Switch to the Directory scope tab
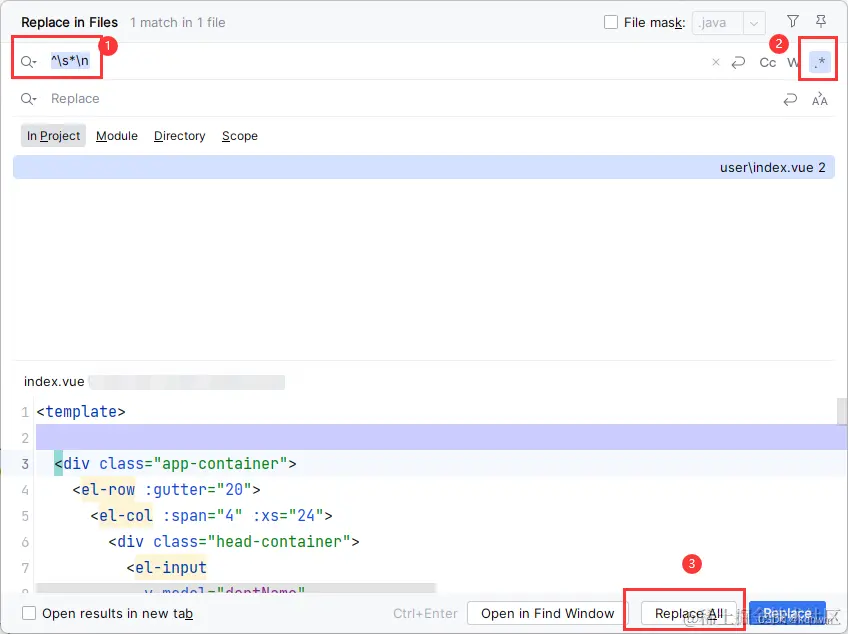This screenshot has width=848, height=634. 180,136
